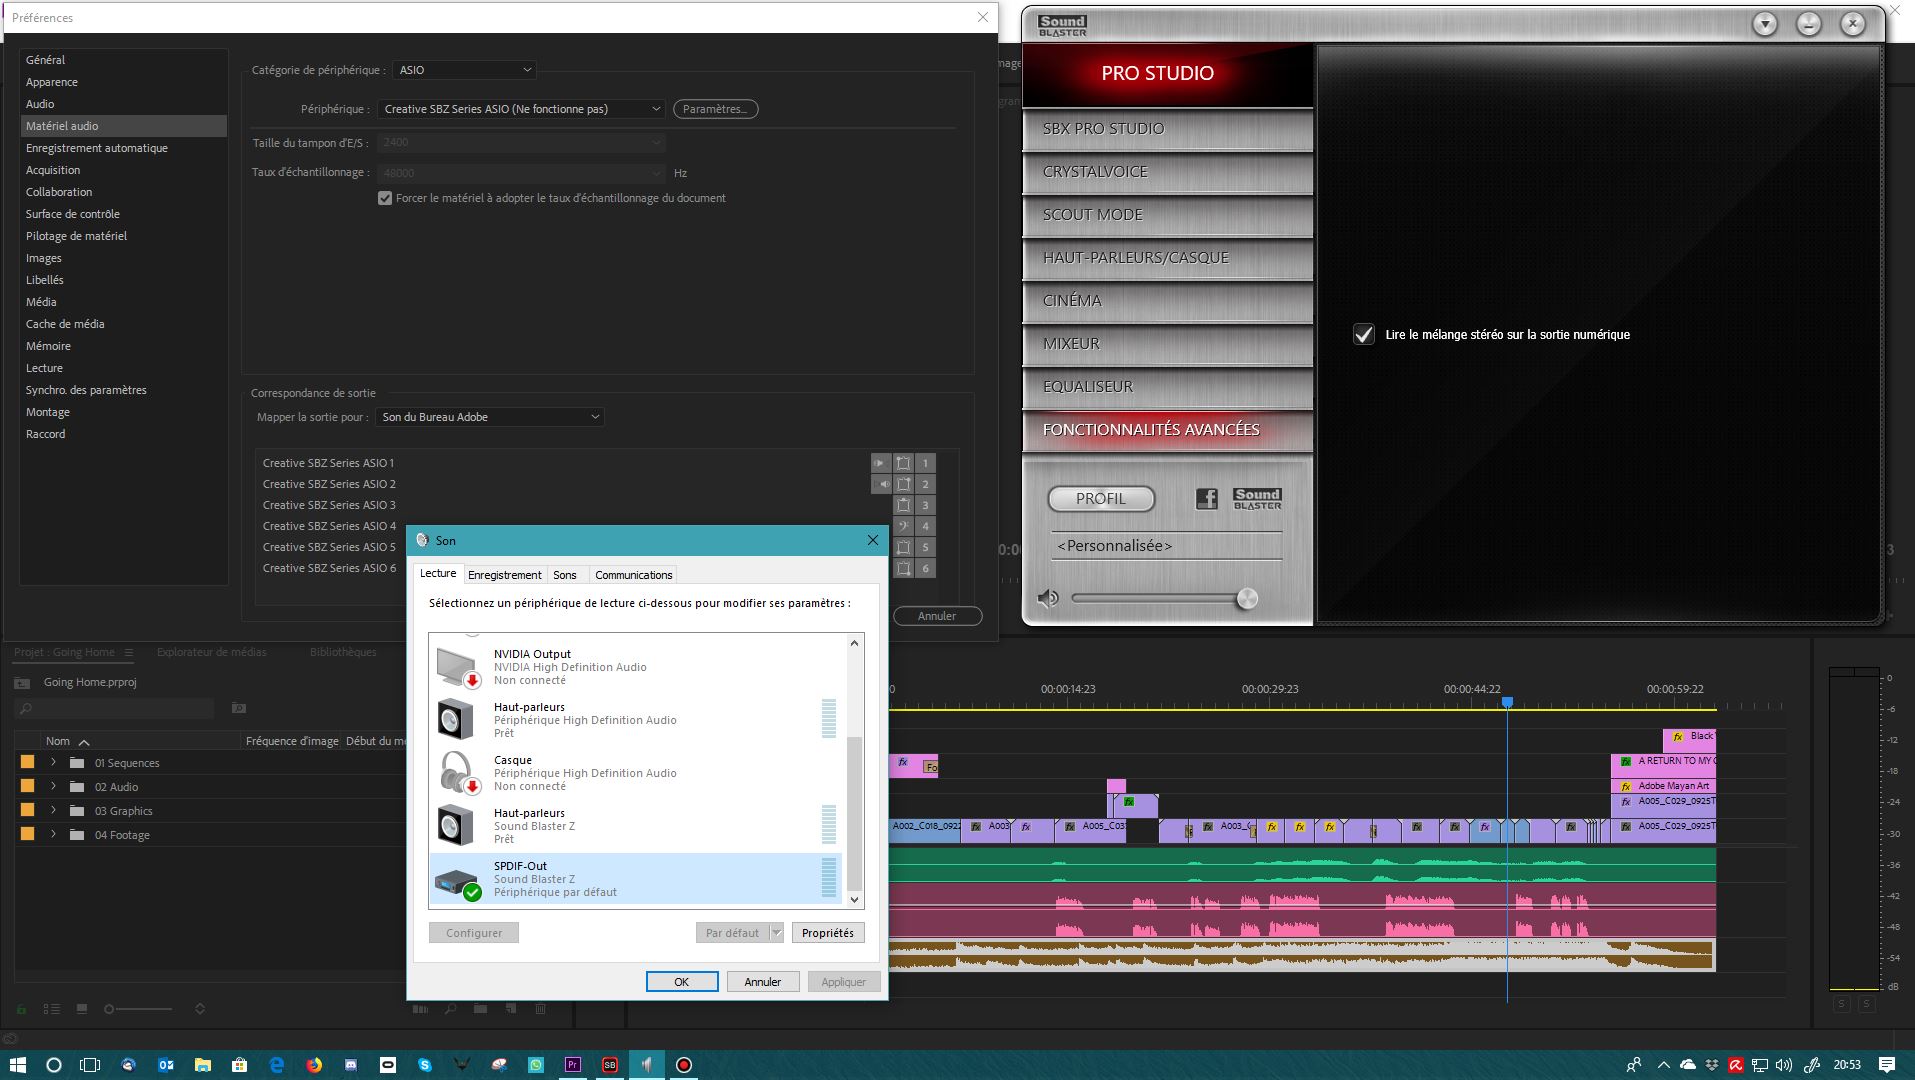Click the Propriétés button in Son dialog

pyautogui.click(x=828, y=933)
